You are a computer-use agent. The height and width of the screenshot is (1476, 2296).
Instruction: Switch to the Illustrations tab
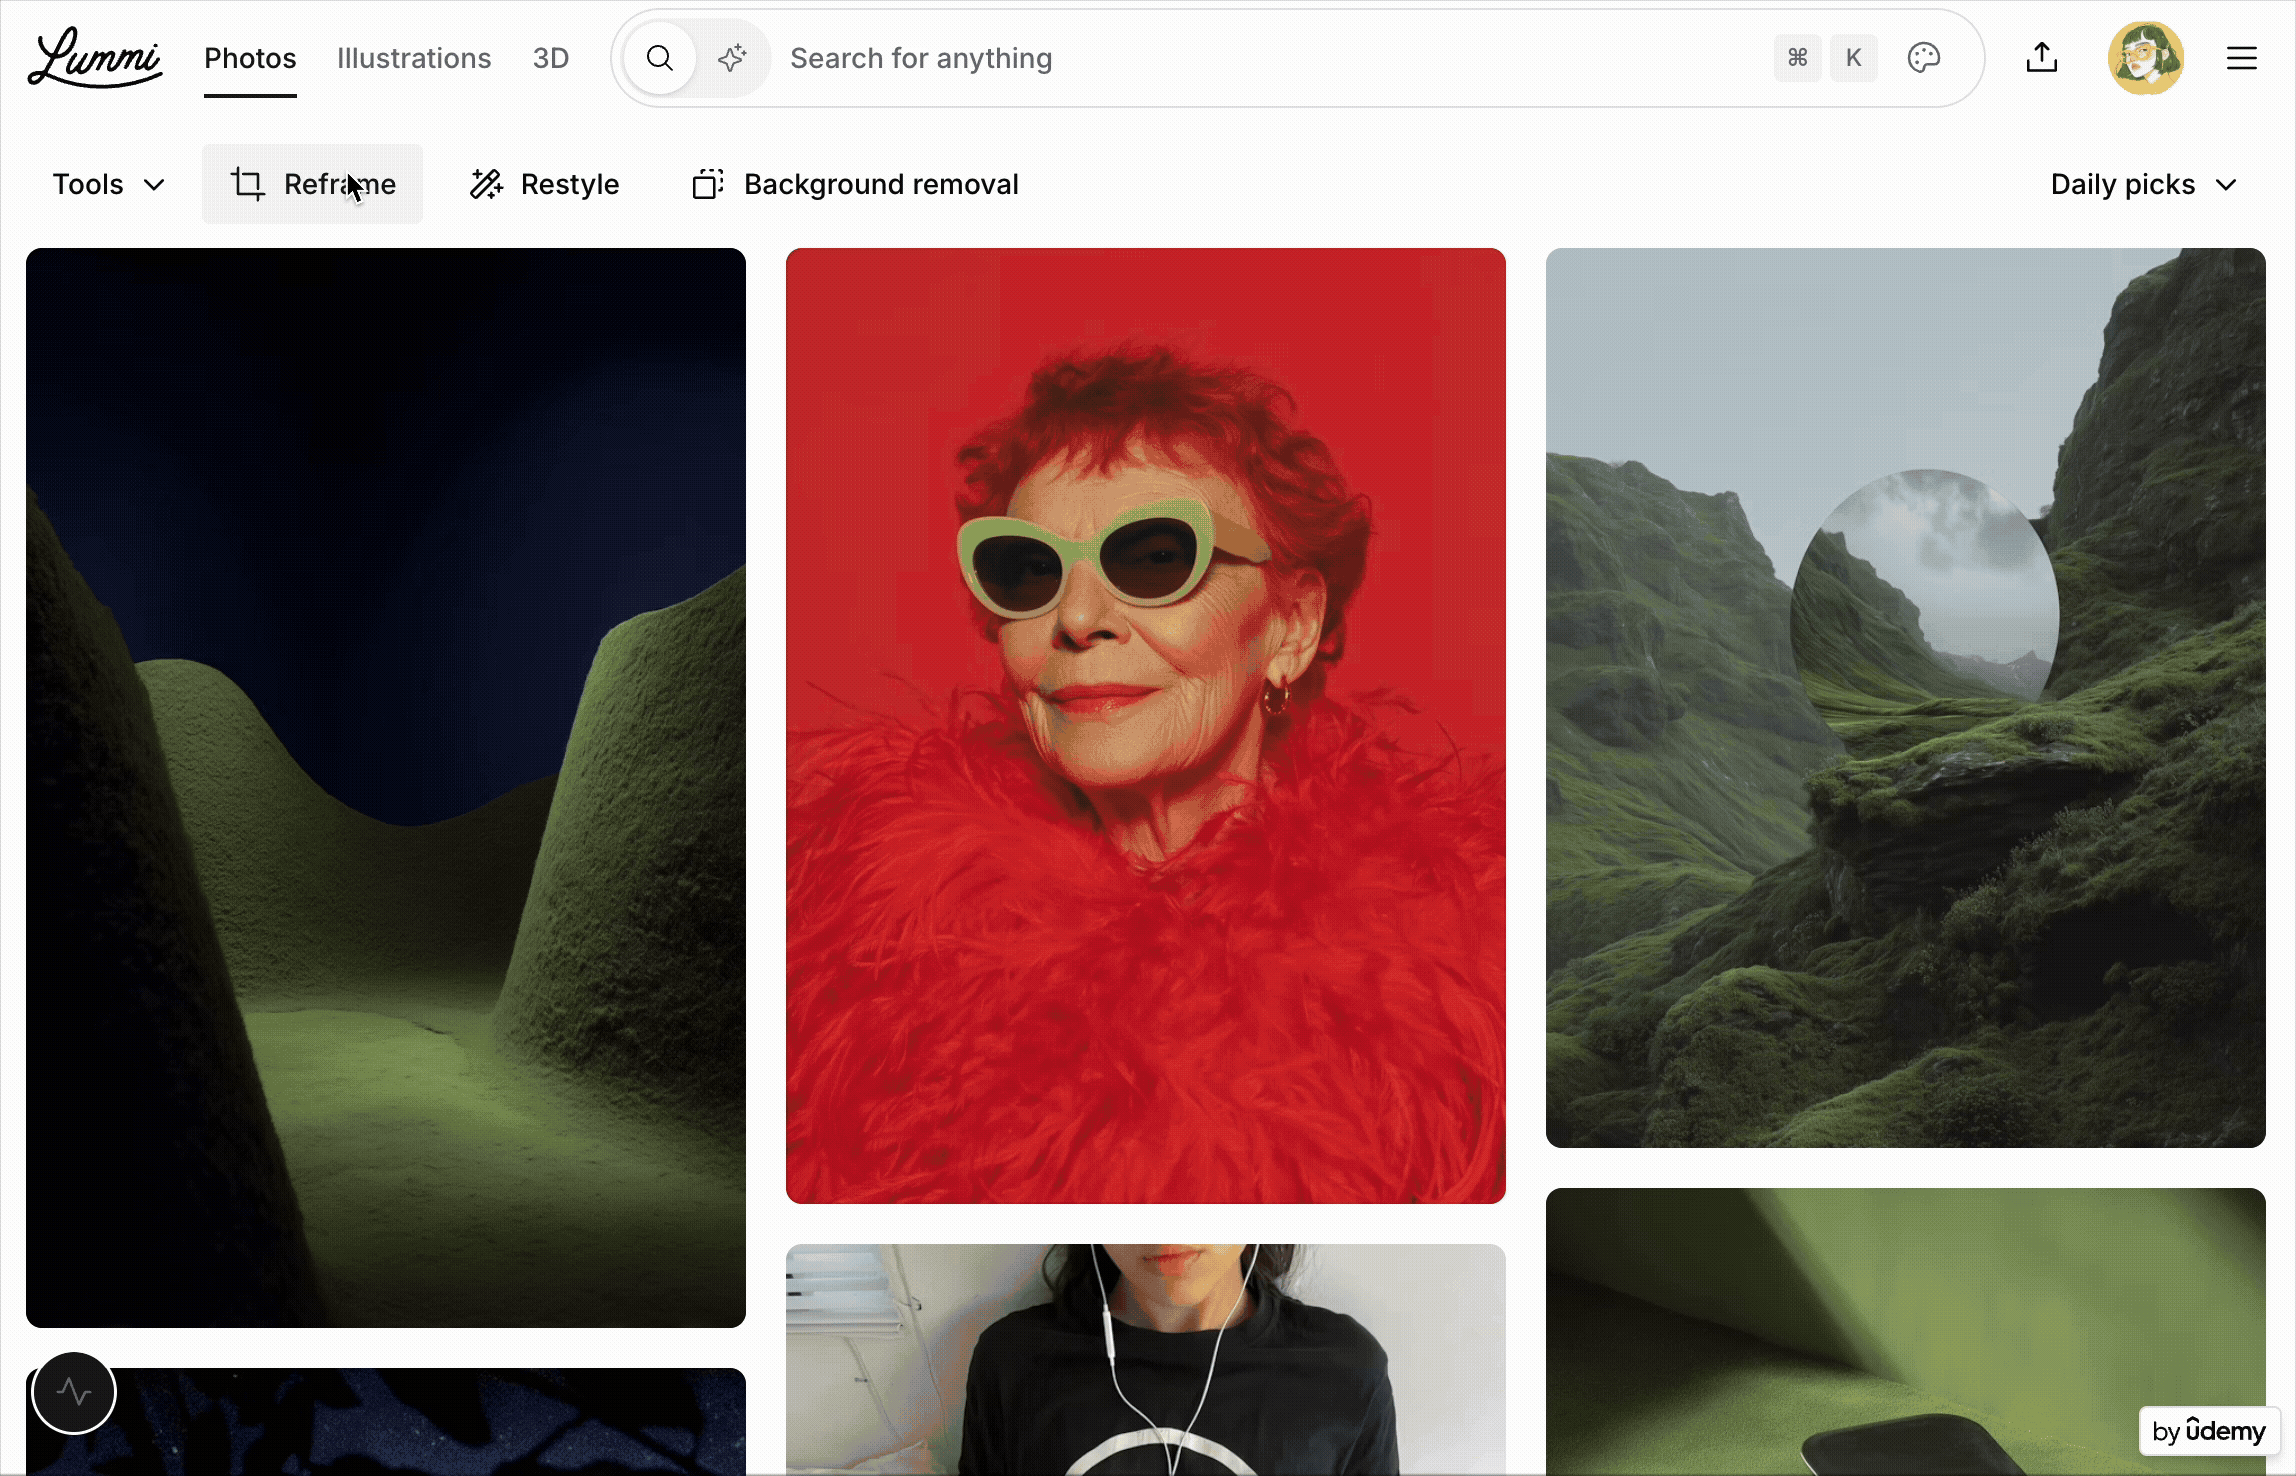point(414,58)
